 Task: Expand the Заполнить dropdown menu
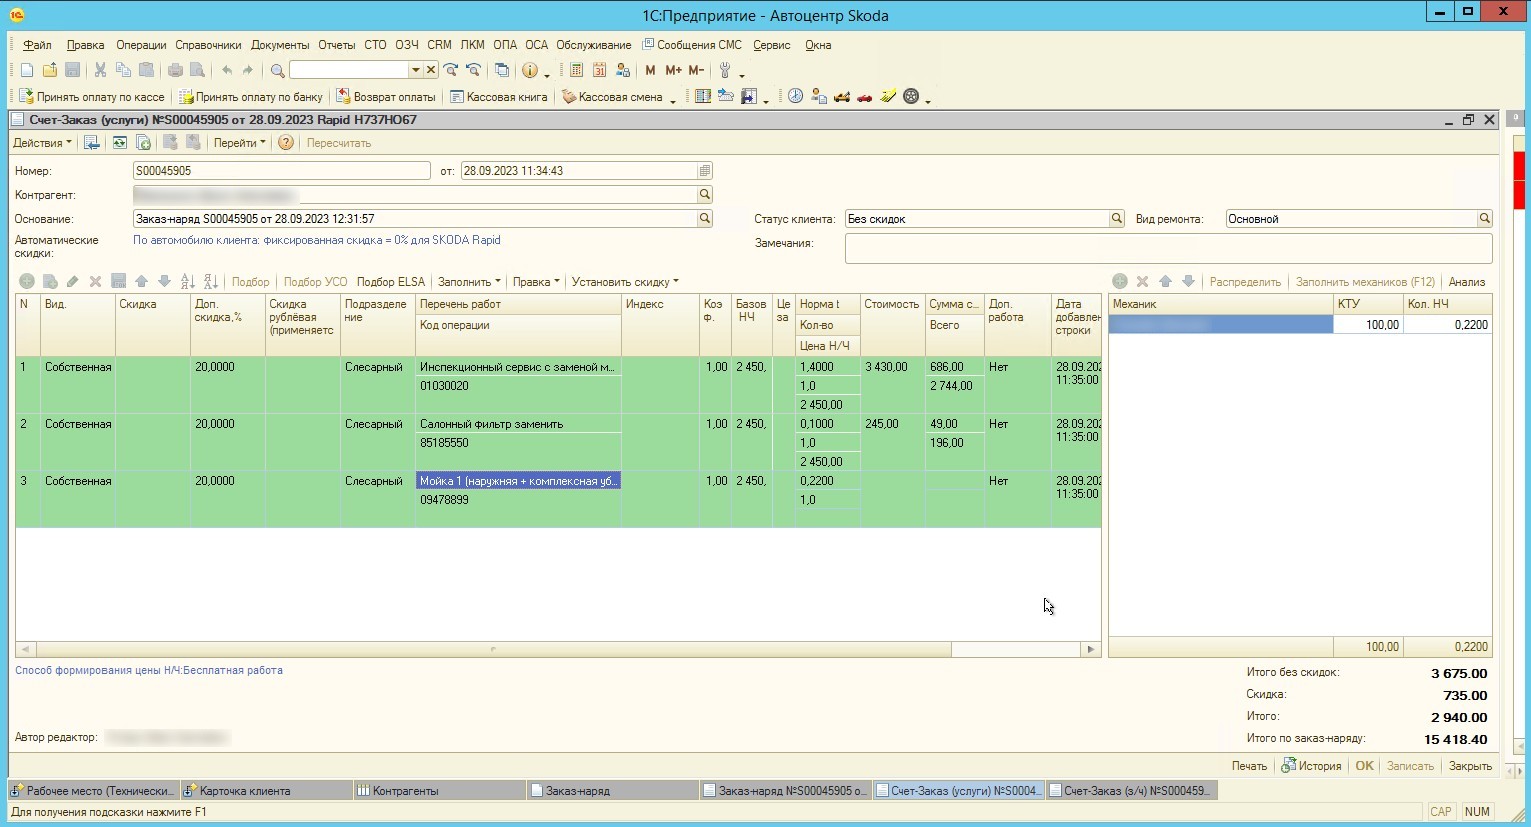click(x=469, y=282)
